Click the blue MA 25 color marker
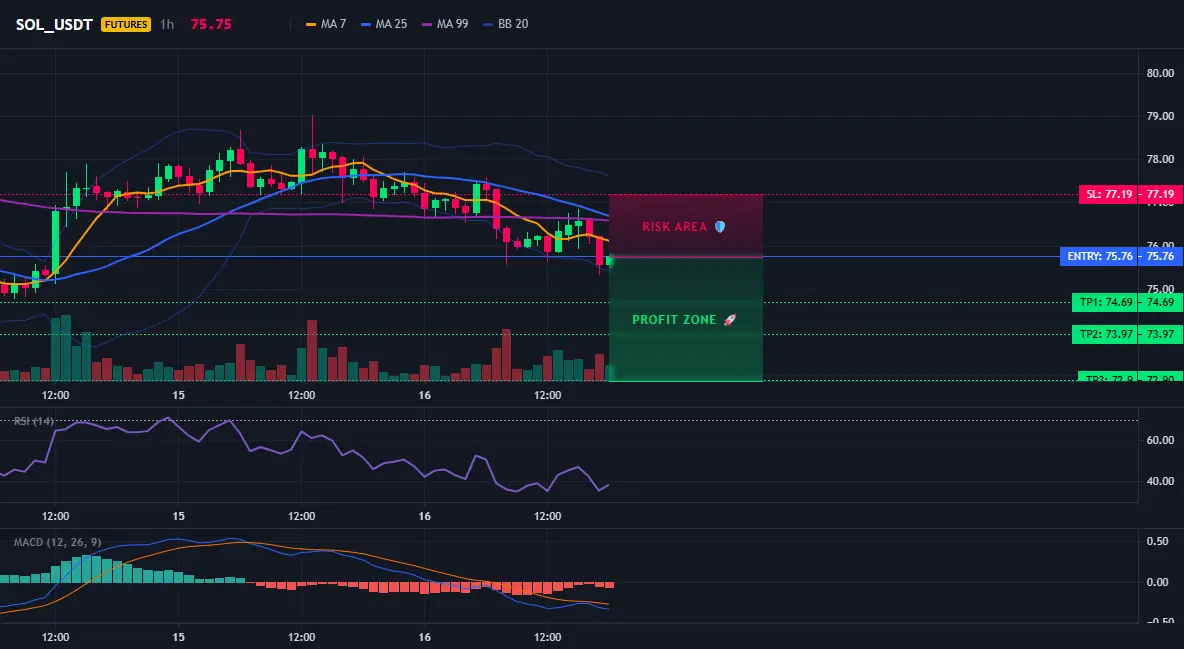 click(365, 24)
